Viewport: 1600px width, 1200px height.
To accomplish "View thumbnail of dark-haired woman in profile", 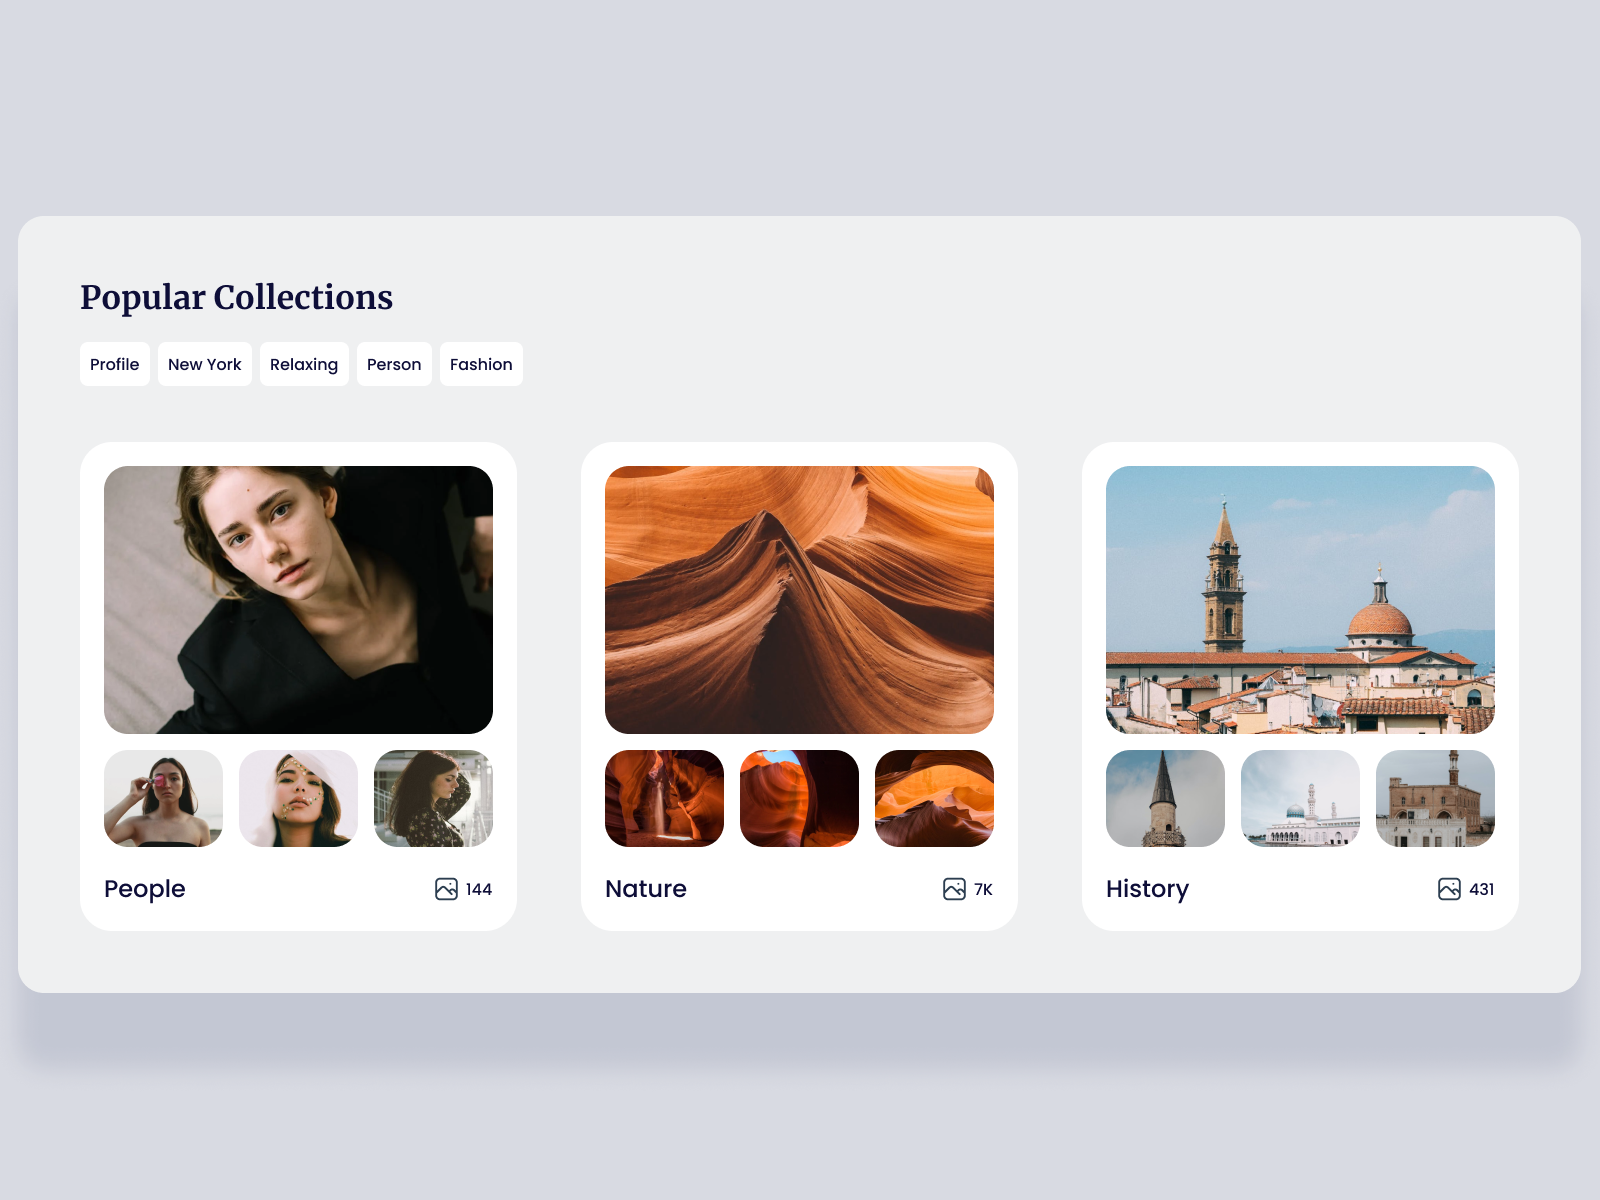I will click(433, 798).
